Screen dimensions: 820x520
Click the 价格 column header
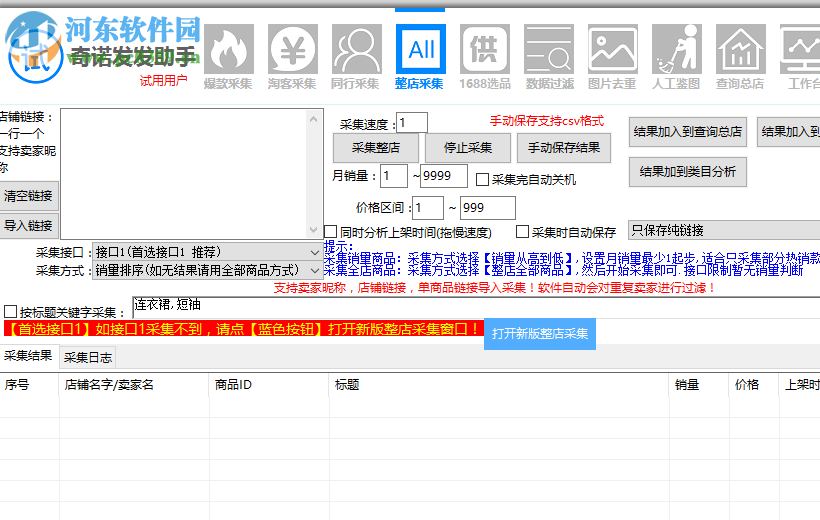point(753,385)
